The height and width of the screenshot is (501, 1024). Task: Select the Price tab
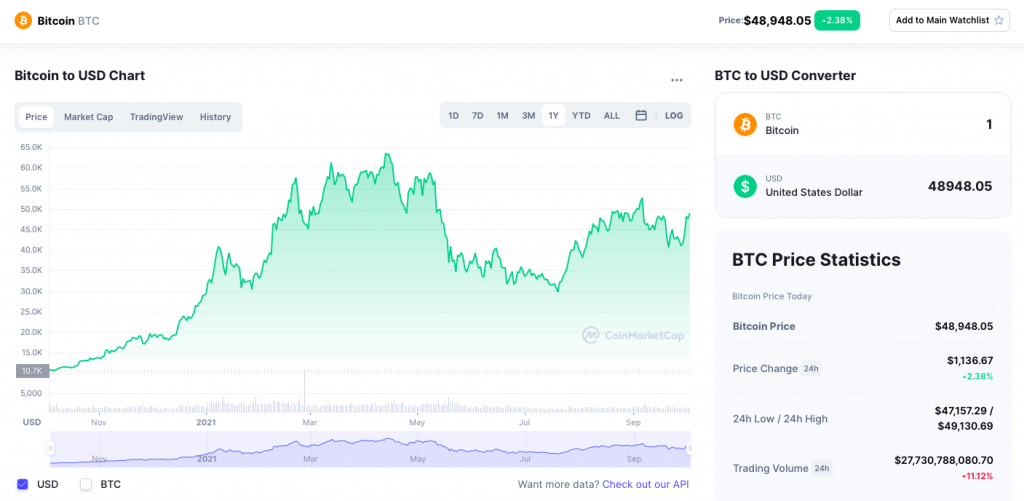tap(37, 117)
